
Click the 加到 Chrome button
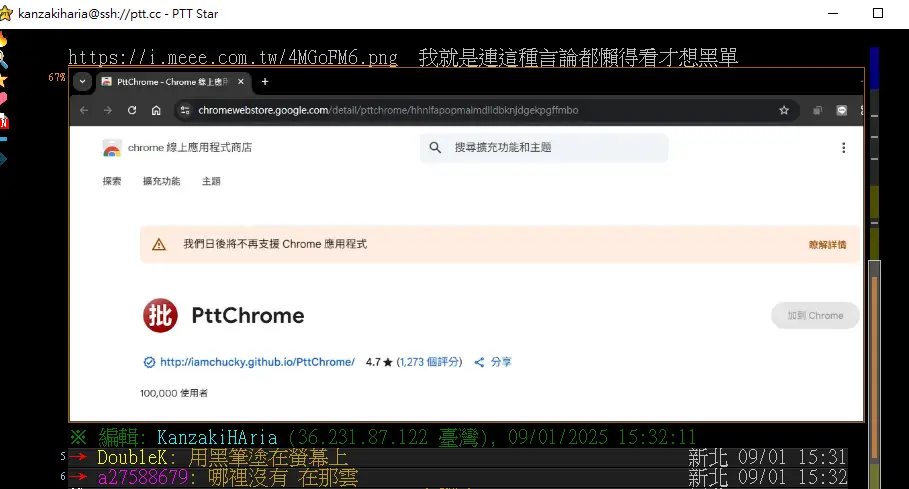815,315
